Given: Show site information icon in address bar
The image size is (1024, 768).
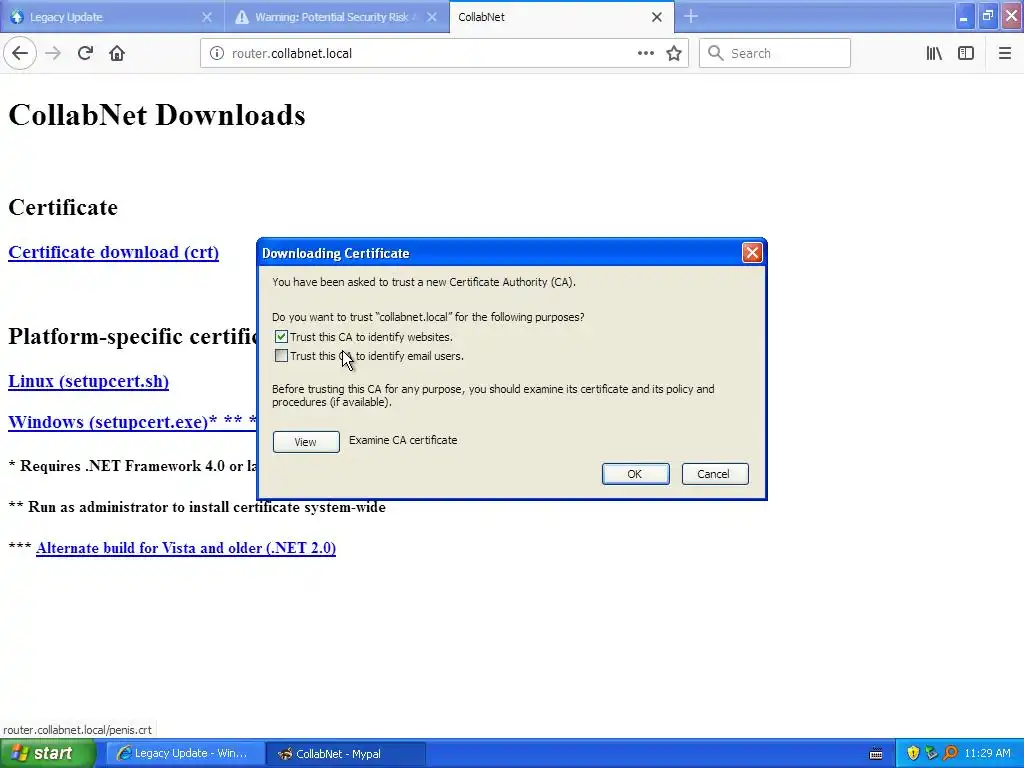Looking at the screenshot, I should (x=217, y=54).
